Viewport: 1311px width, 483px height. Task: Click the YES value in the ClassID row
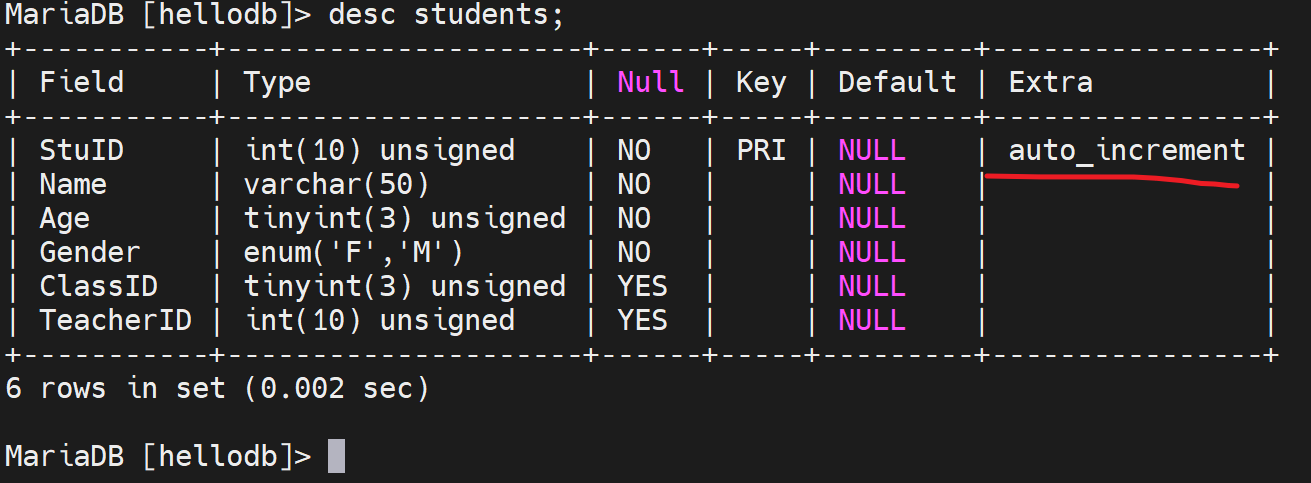[642, 286]
